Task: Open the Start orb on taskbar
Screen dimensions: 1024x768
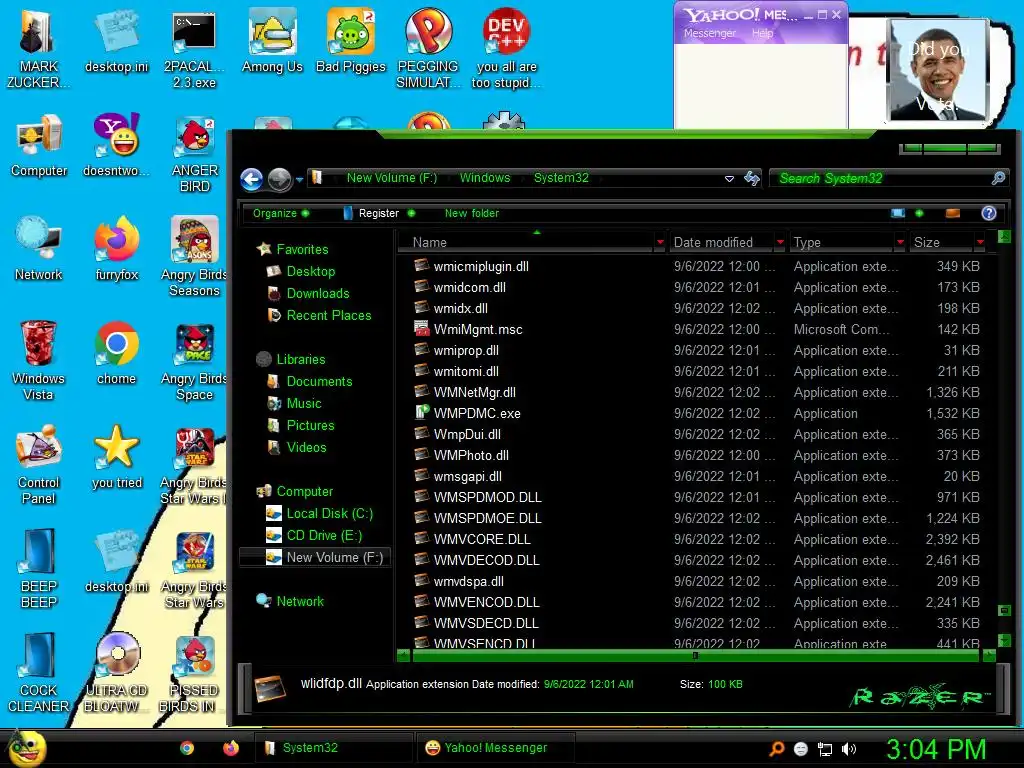Action: point(27,748)
